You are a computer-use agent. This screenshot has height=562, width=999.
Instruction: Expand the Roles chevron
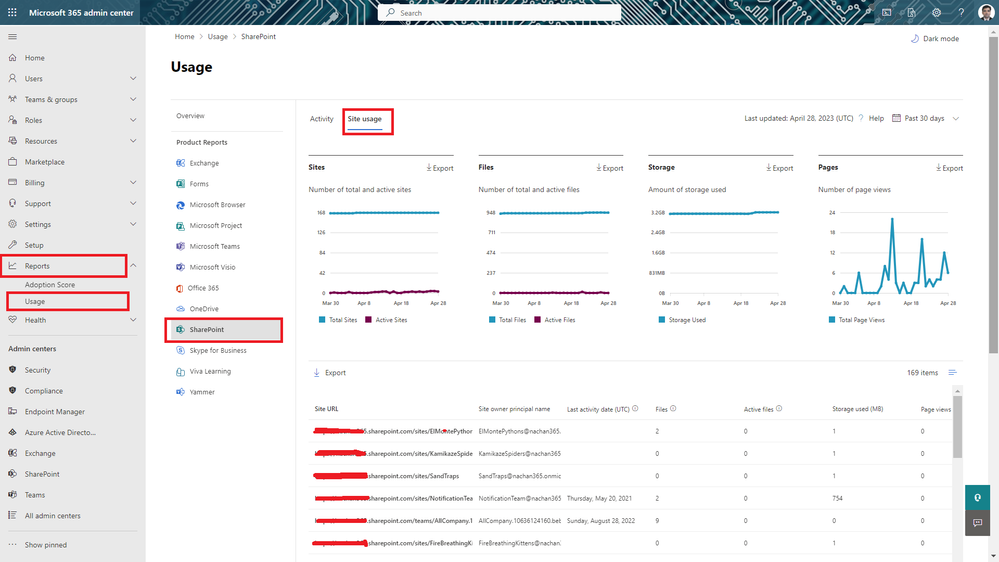(133, 120)
